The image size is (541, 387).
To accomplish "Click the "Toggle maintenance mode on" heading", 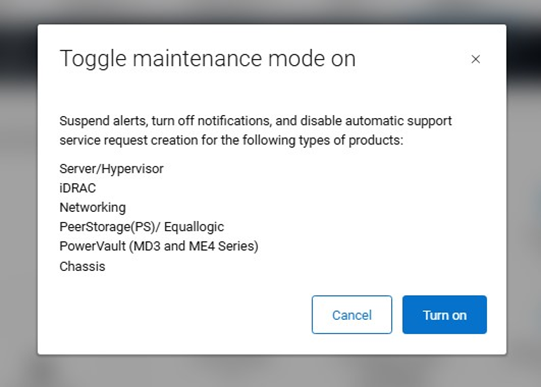I will (x=208, y=59).
